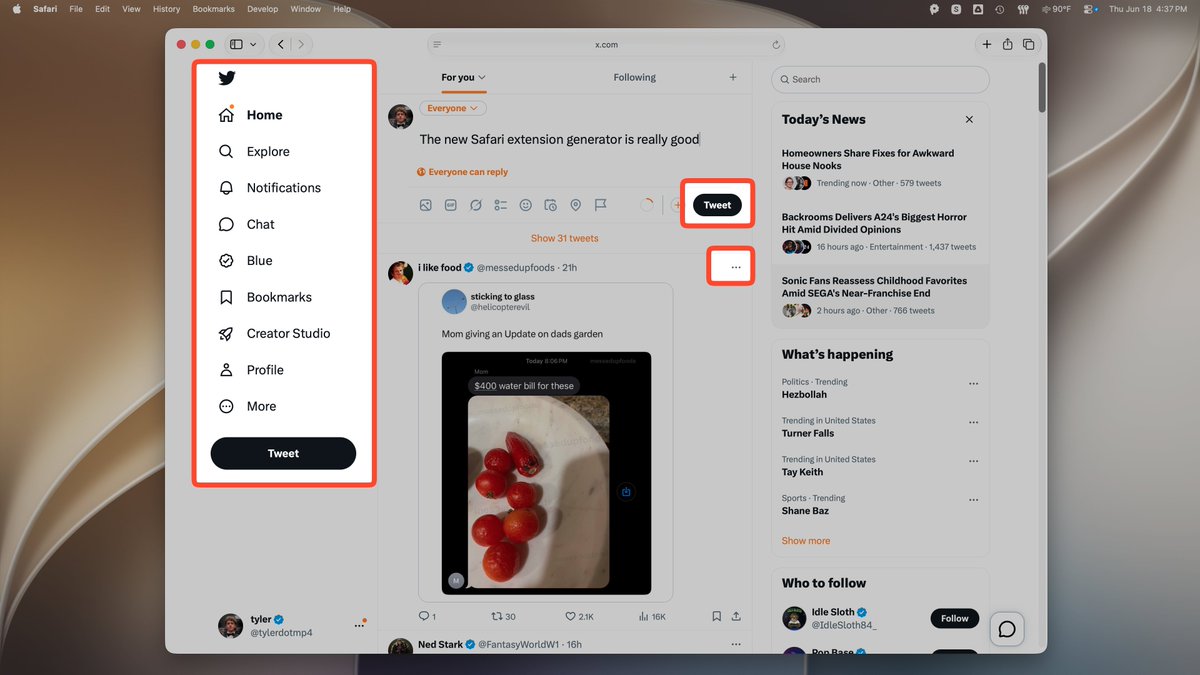Image resolution: width=1200 pixels, height=675 pixels.
Task: Open the Sonic Fans news story
Action: tap(880, 297)
